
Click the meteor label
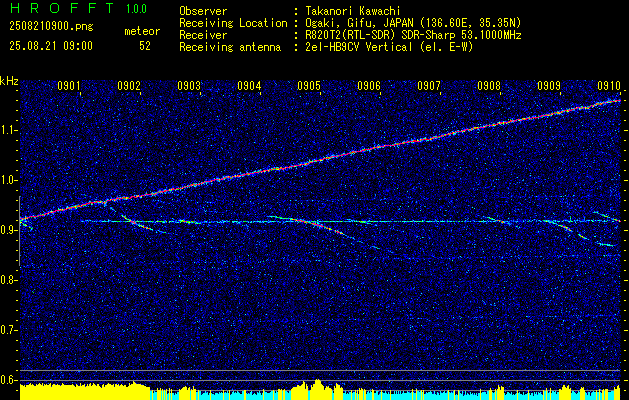click(x=142, y=32)
